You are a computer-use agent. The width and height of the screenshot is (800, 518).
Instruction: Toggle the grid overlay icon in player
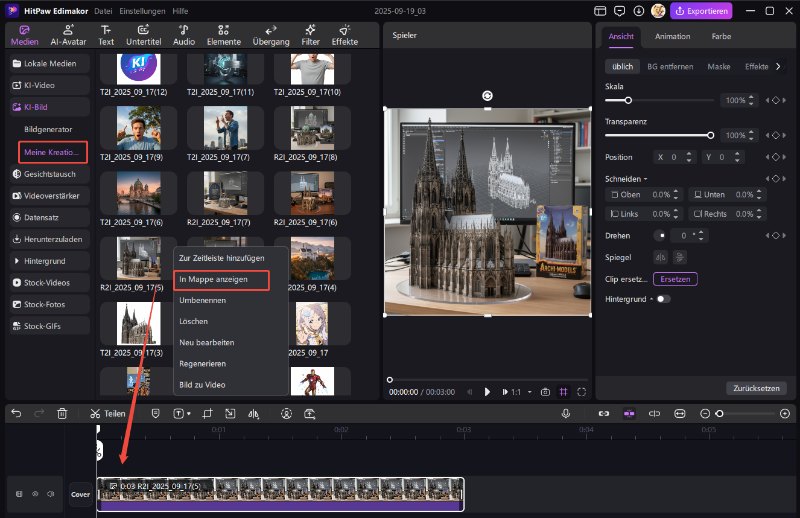click(x=563, y=392)
